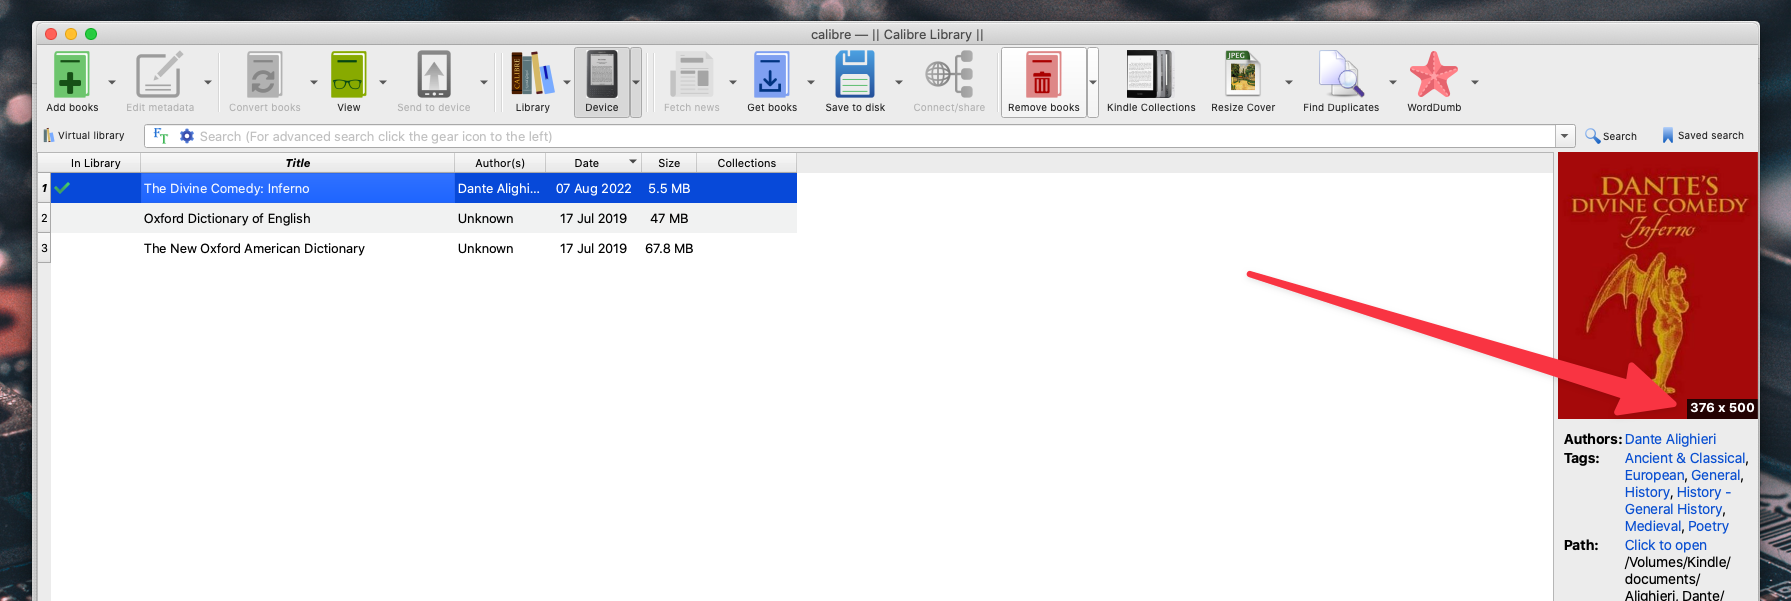Expand the Get books dropdown arrow
The image size is (1791, 601).
[x=810, y=83]
